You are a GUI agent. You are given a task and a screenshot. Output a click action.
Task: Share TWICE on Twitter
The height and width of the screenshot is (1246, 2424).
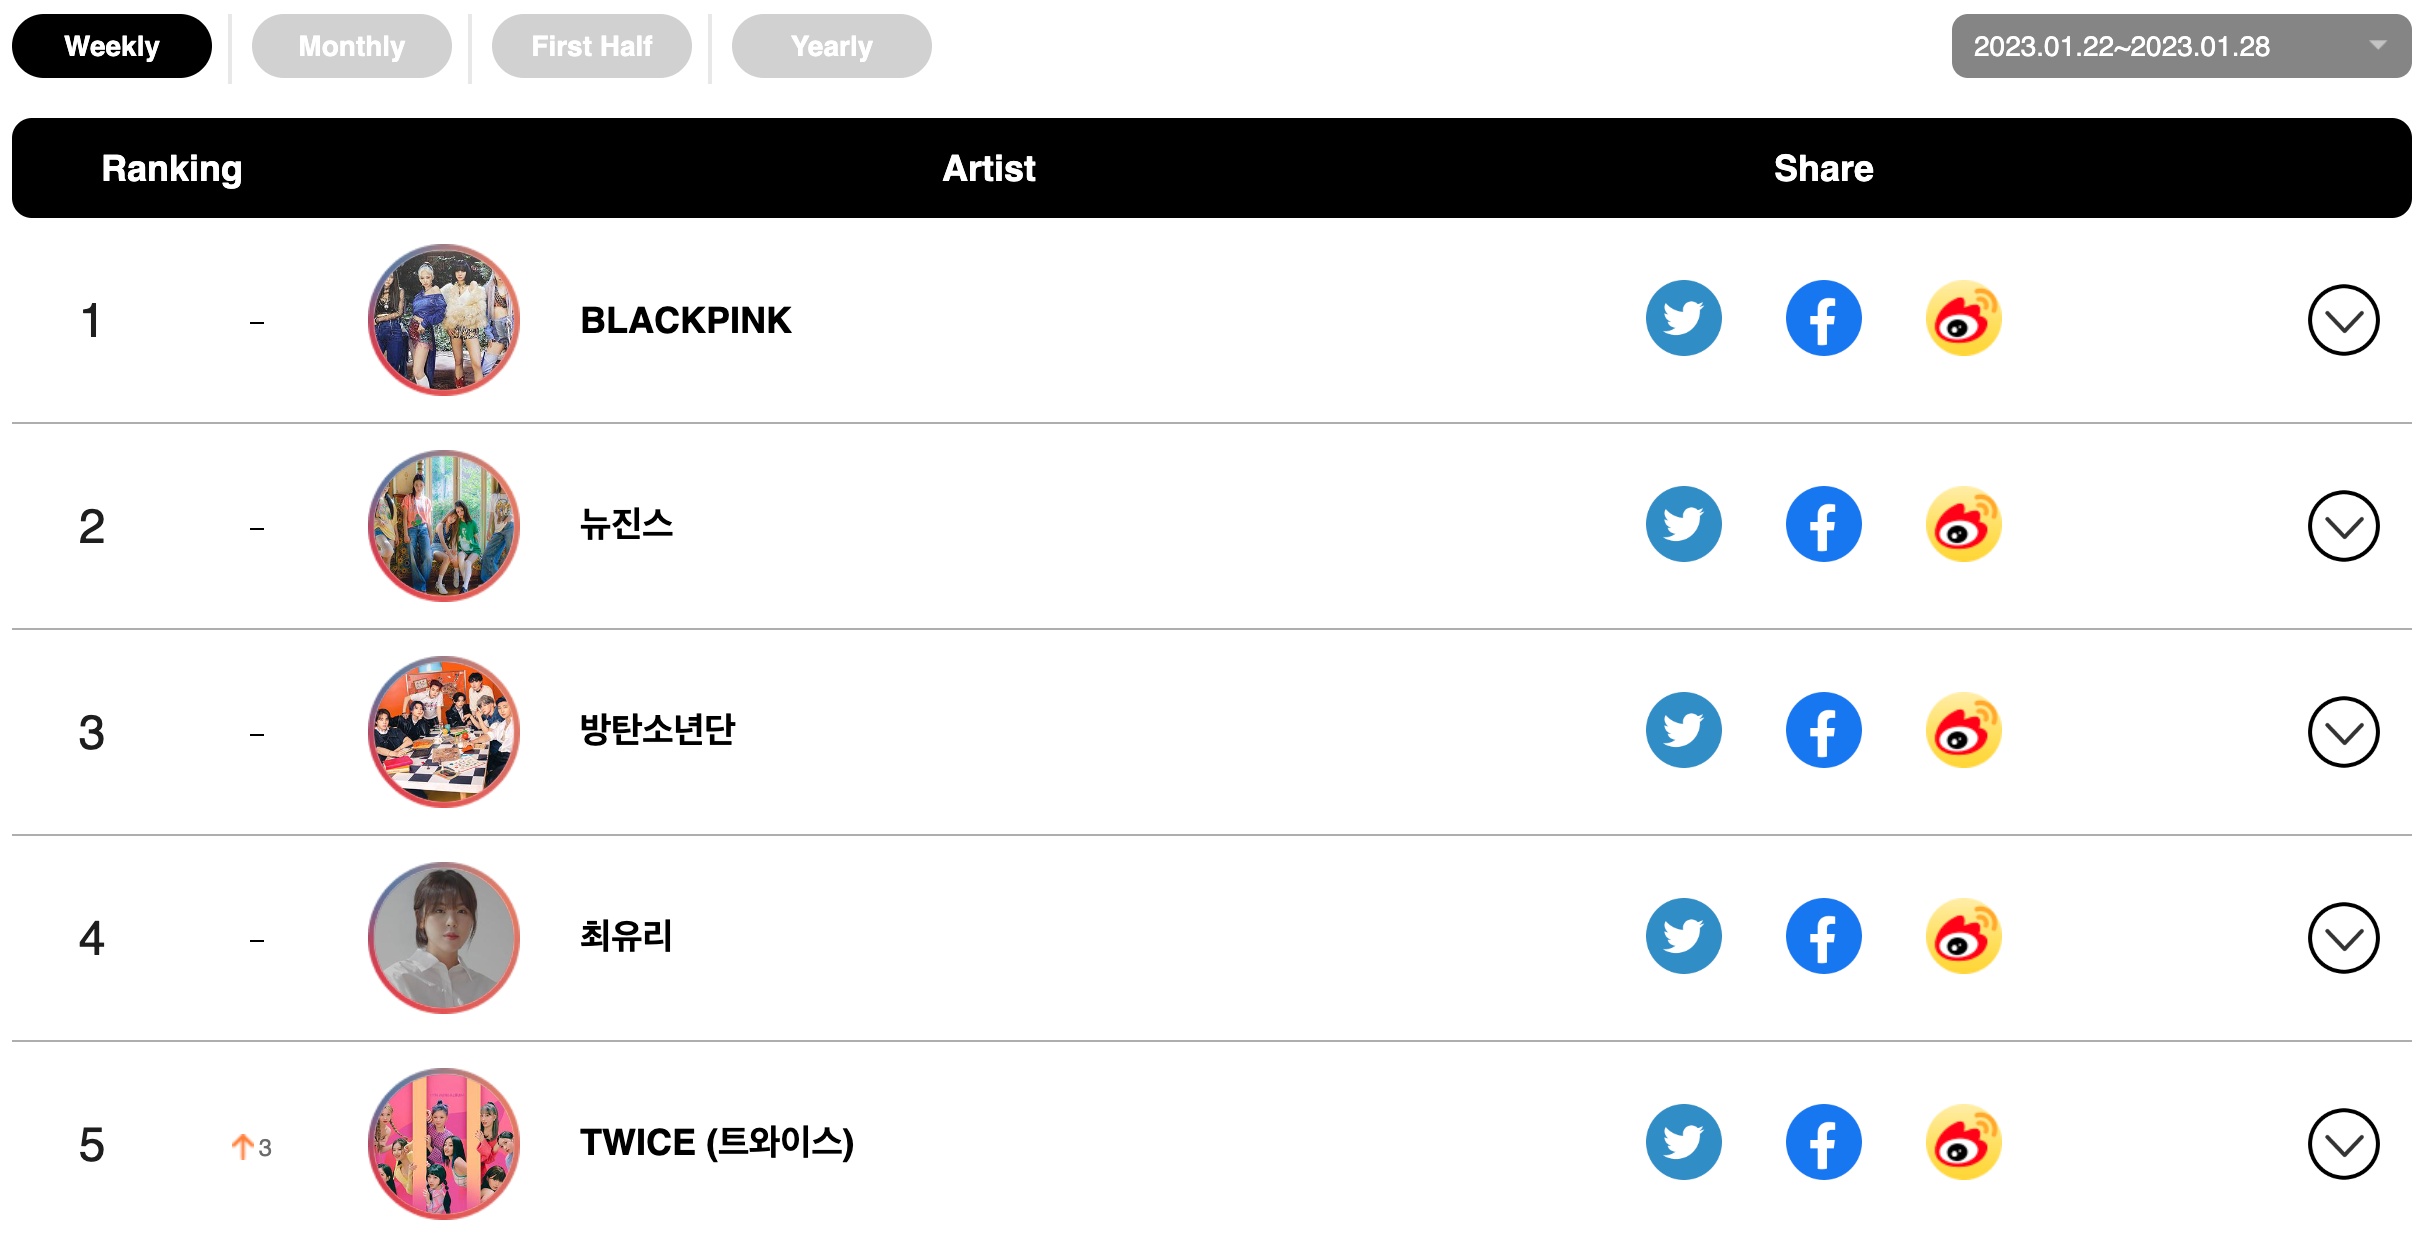point(1683,1142)
